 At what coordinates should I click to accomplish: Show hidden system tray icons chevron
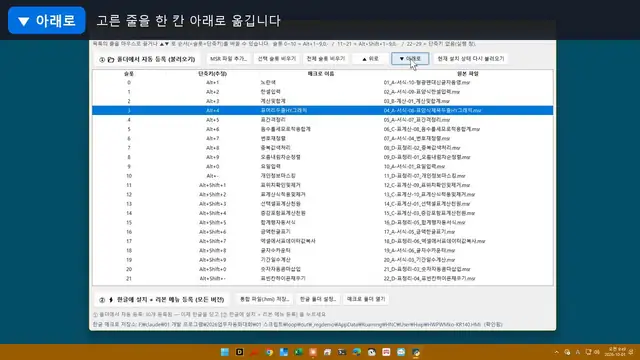556,352
